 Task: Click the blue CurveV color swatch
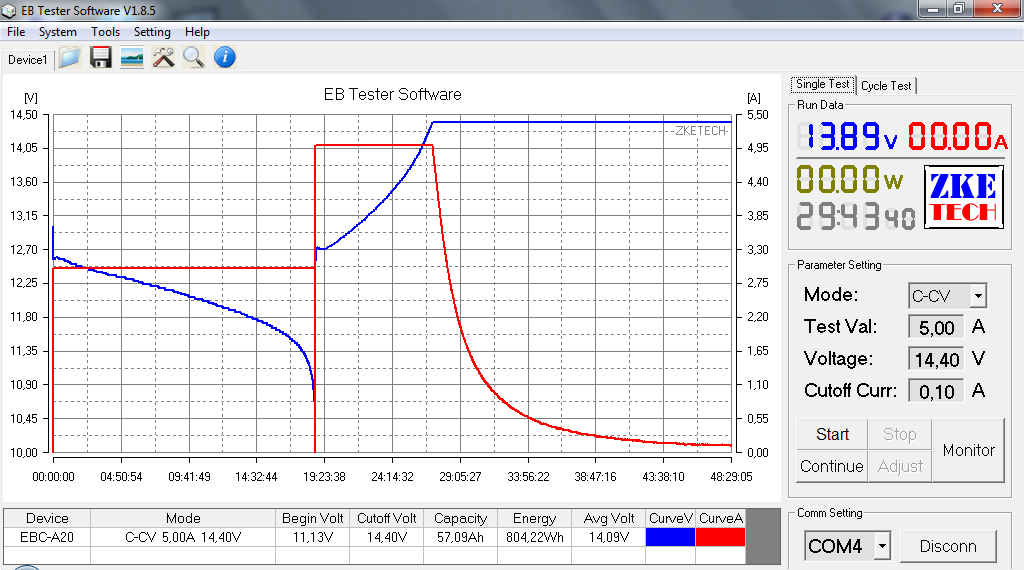(671, 537)
